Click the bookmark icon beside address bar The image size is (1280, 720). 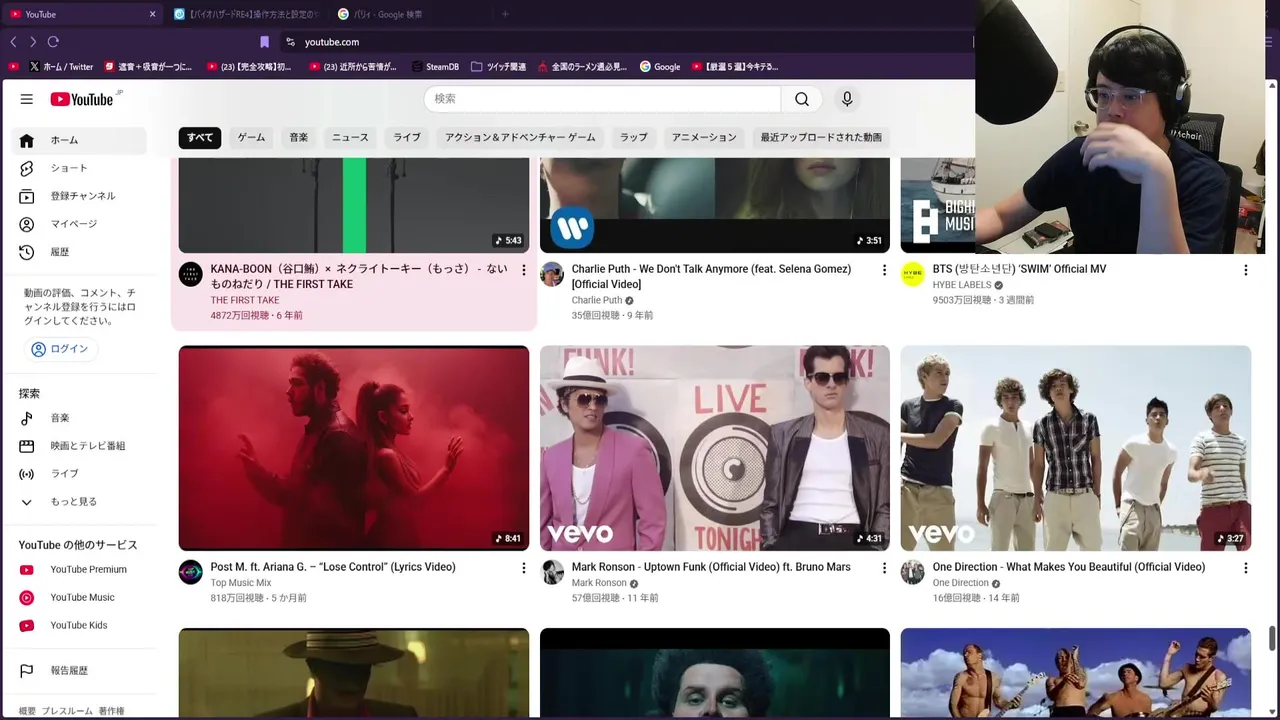[264, 42]
